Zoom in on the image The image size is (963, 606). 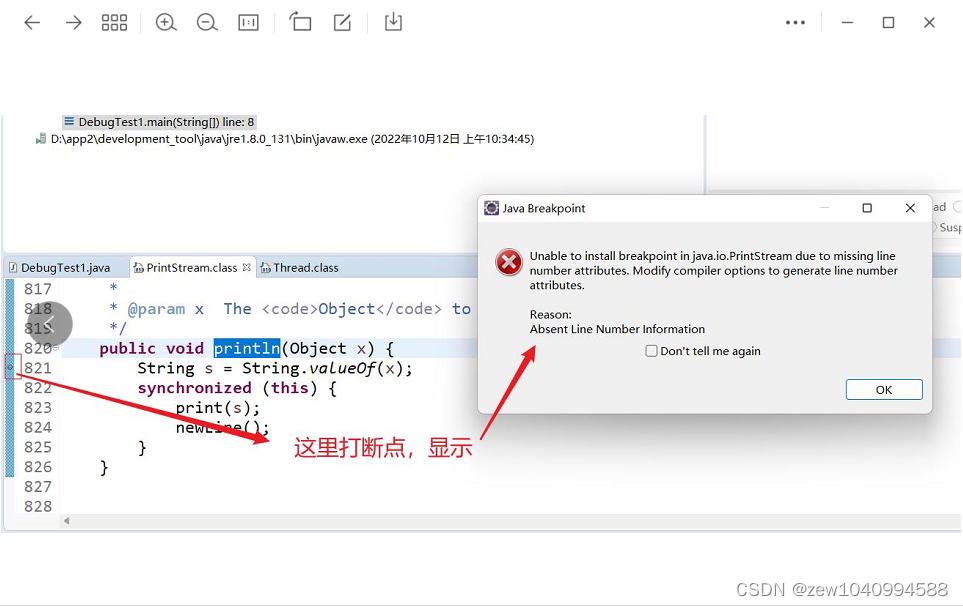[166, 21]
